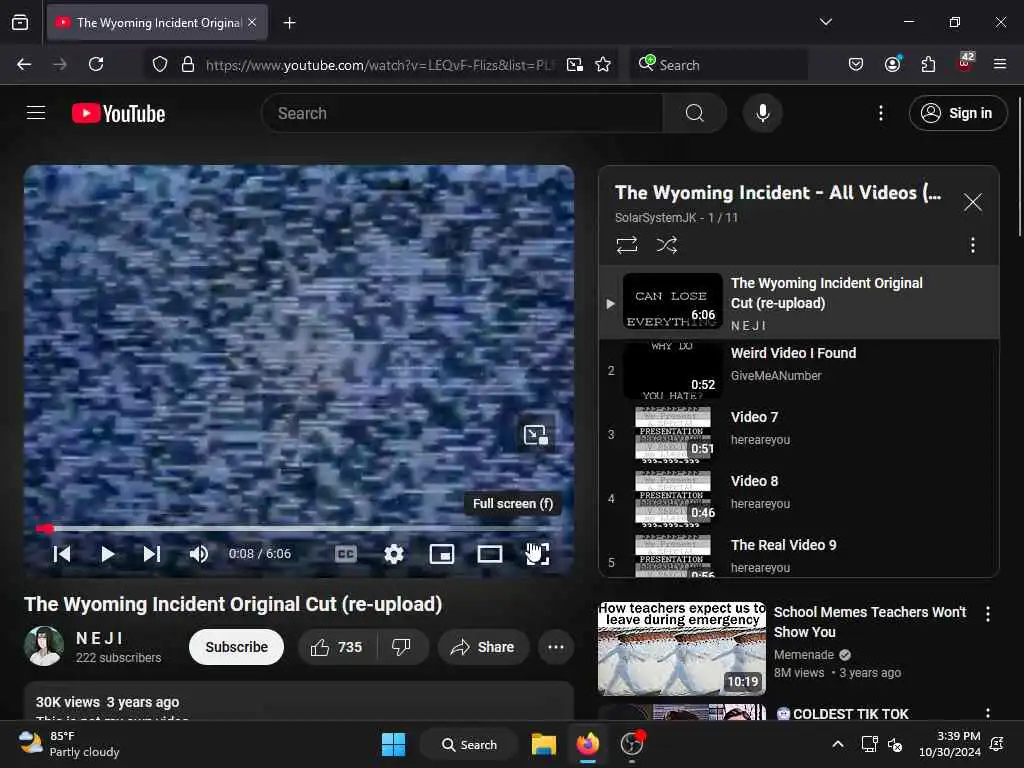Go back in browser history
This screenshot has width=1024, height=768.
[24, 64]
